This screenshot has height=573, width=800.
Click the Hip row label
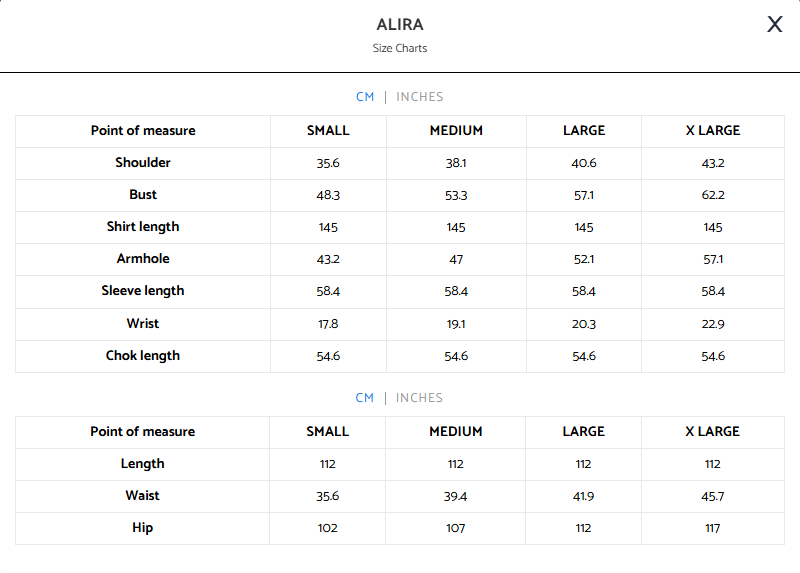pos(142,528)
